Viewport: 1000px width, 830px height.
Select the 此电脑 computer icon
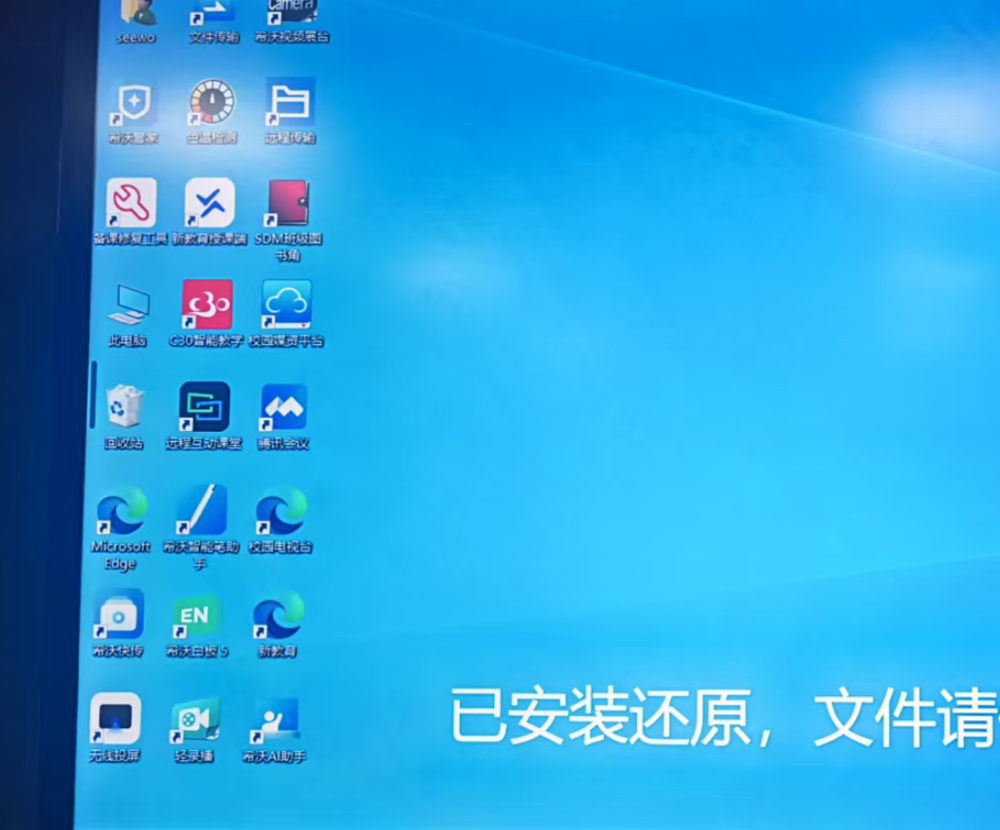point(129,305)
